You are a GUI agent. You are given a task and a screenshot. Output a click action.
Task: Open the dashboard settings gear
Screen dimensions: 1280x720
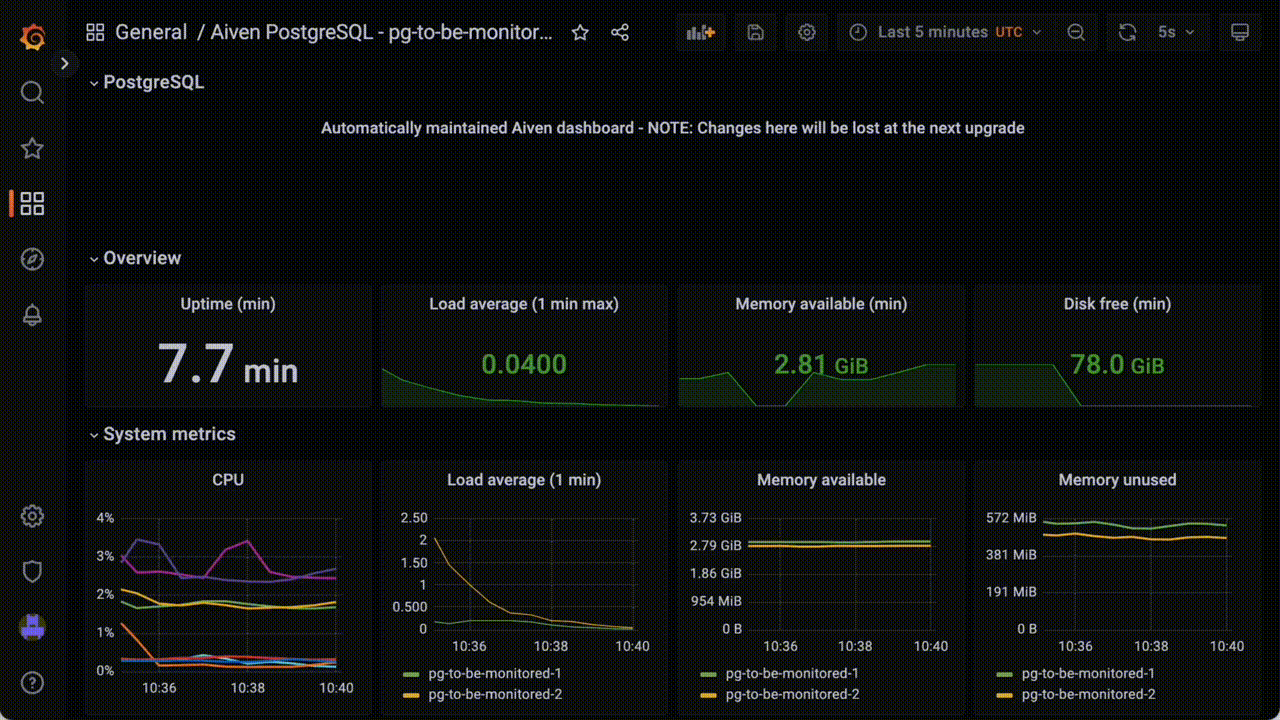pyautogui.click(x=806, y=32)
